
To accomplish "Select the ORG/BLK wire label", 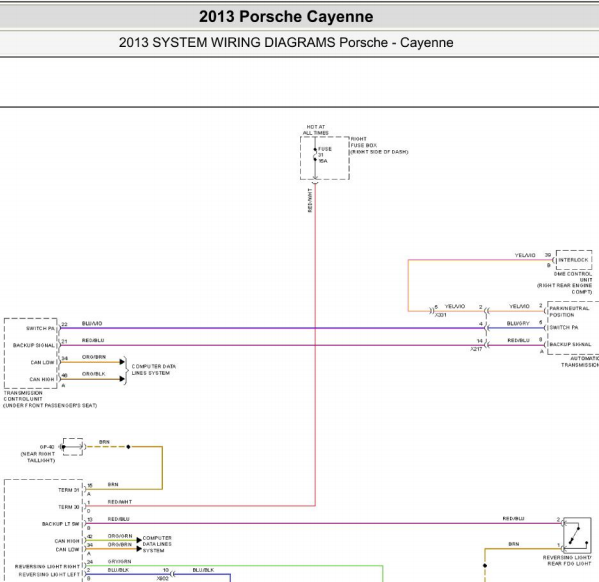I will (x=93, y=374).
